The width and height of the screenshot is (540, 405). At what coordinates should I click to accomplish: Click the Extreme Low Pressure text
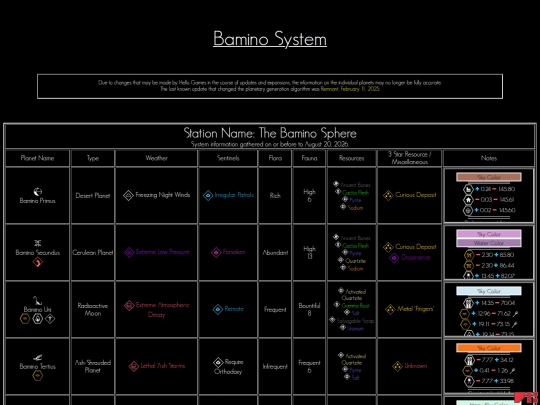tap(163, 252)
